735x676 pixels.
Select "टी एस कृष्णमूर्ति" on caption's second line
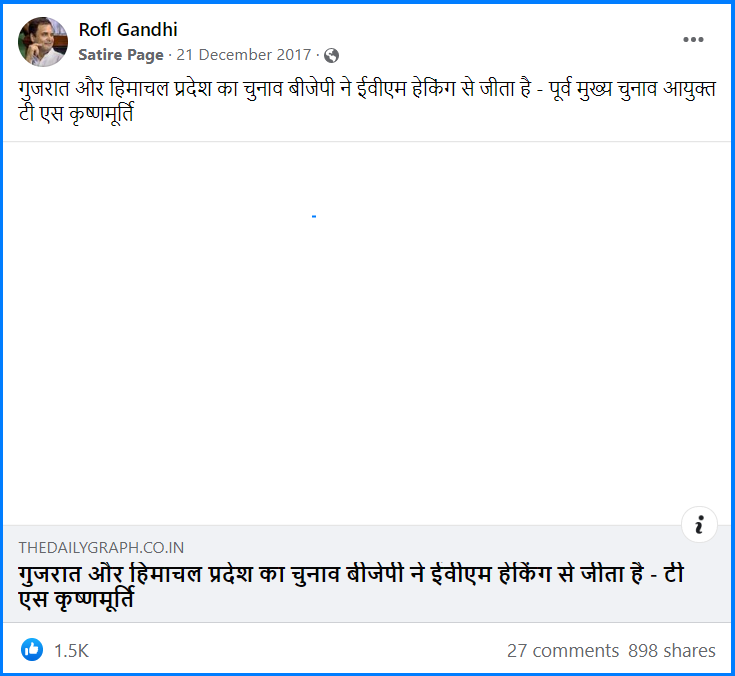[76, 113]
